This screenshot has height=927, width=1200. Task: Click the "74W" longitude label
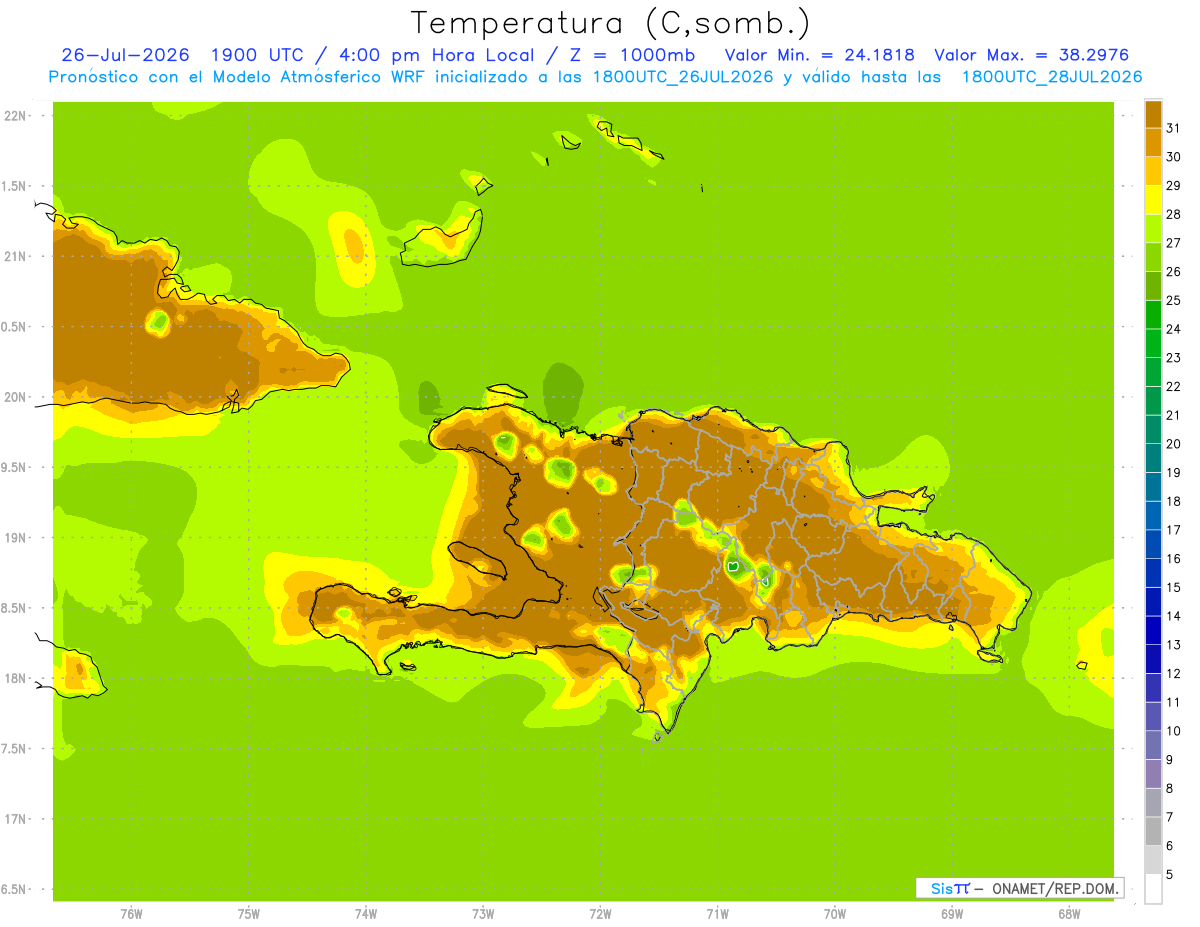tap(366, 914)
